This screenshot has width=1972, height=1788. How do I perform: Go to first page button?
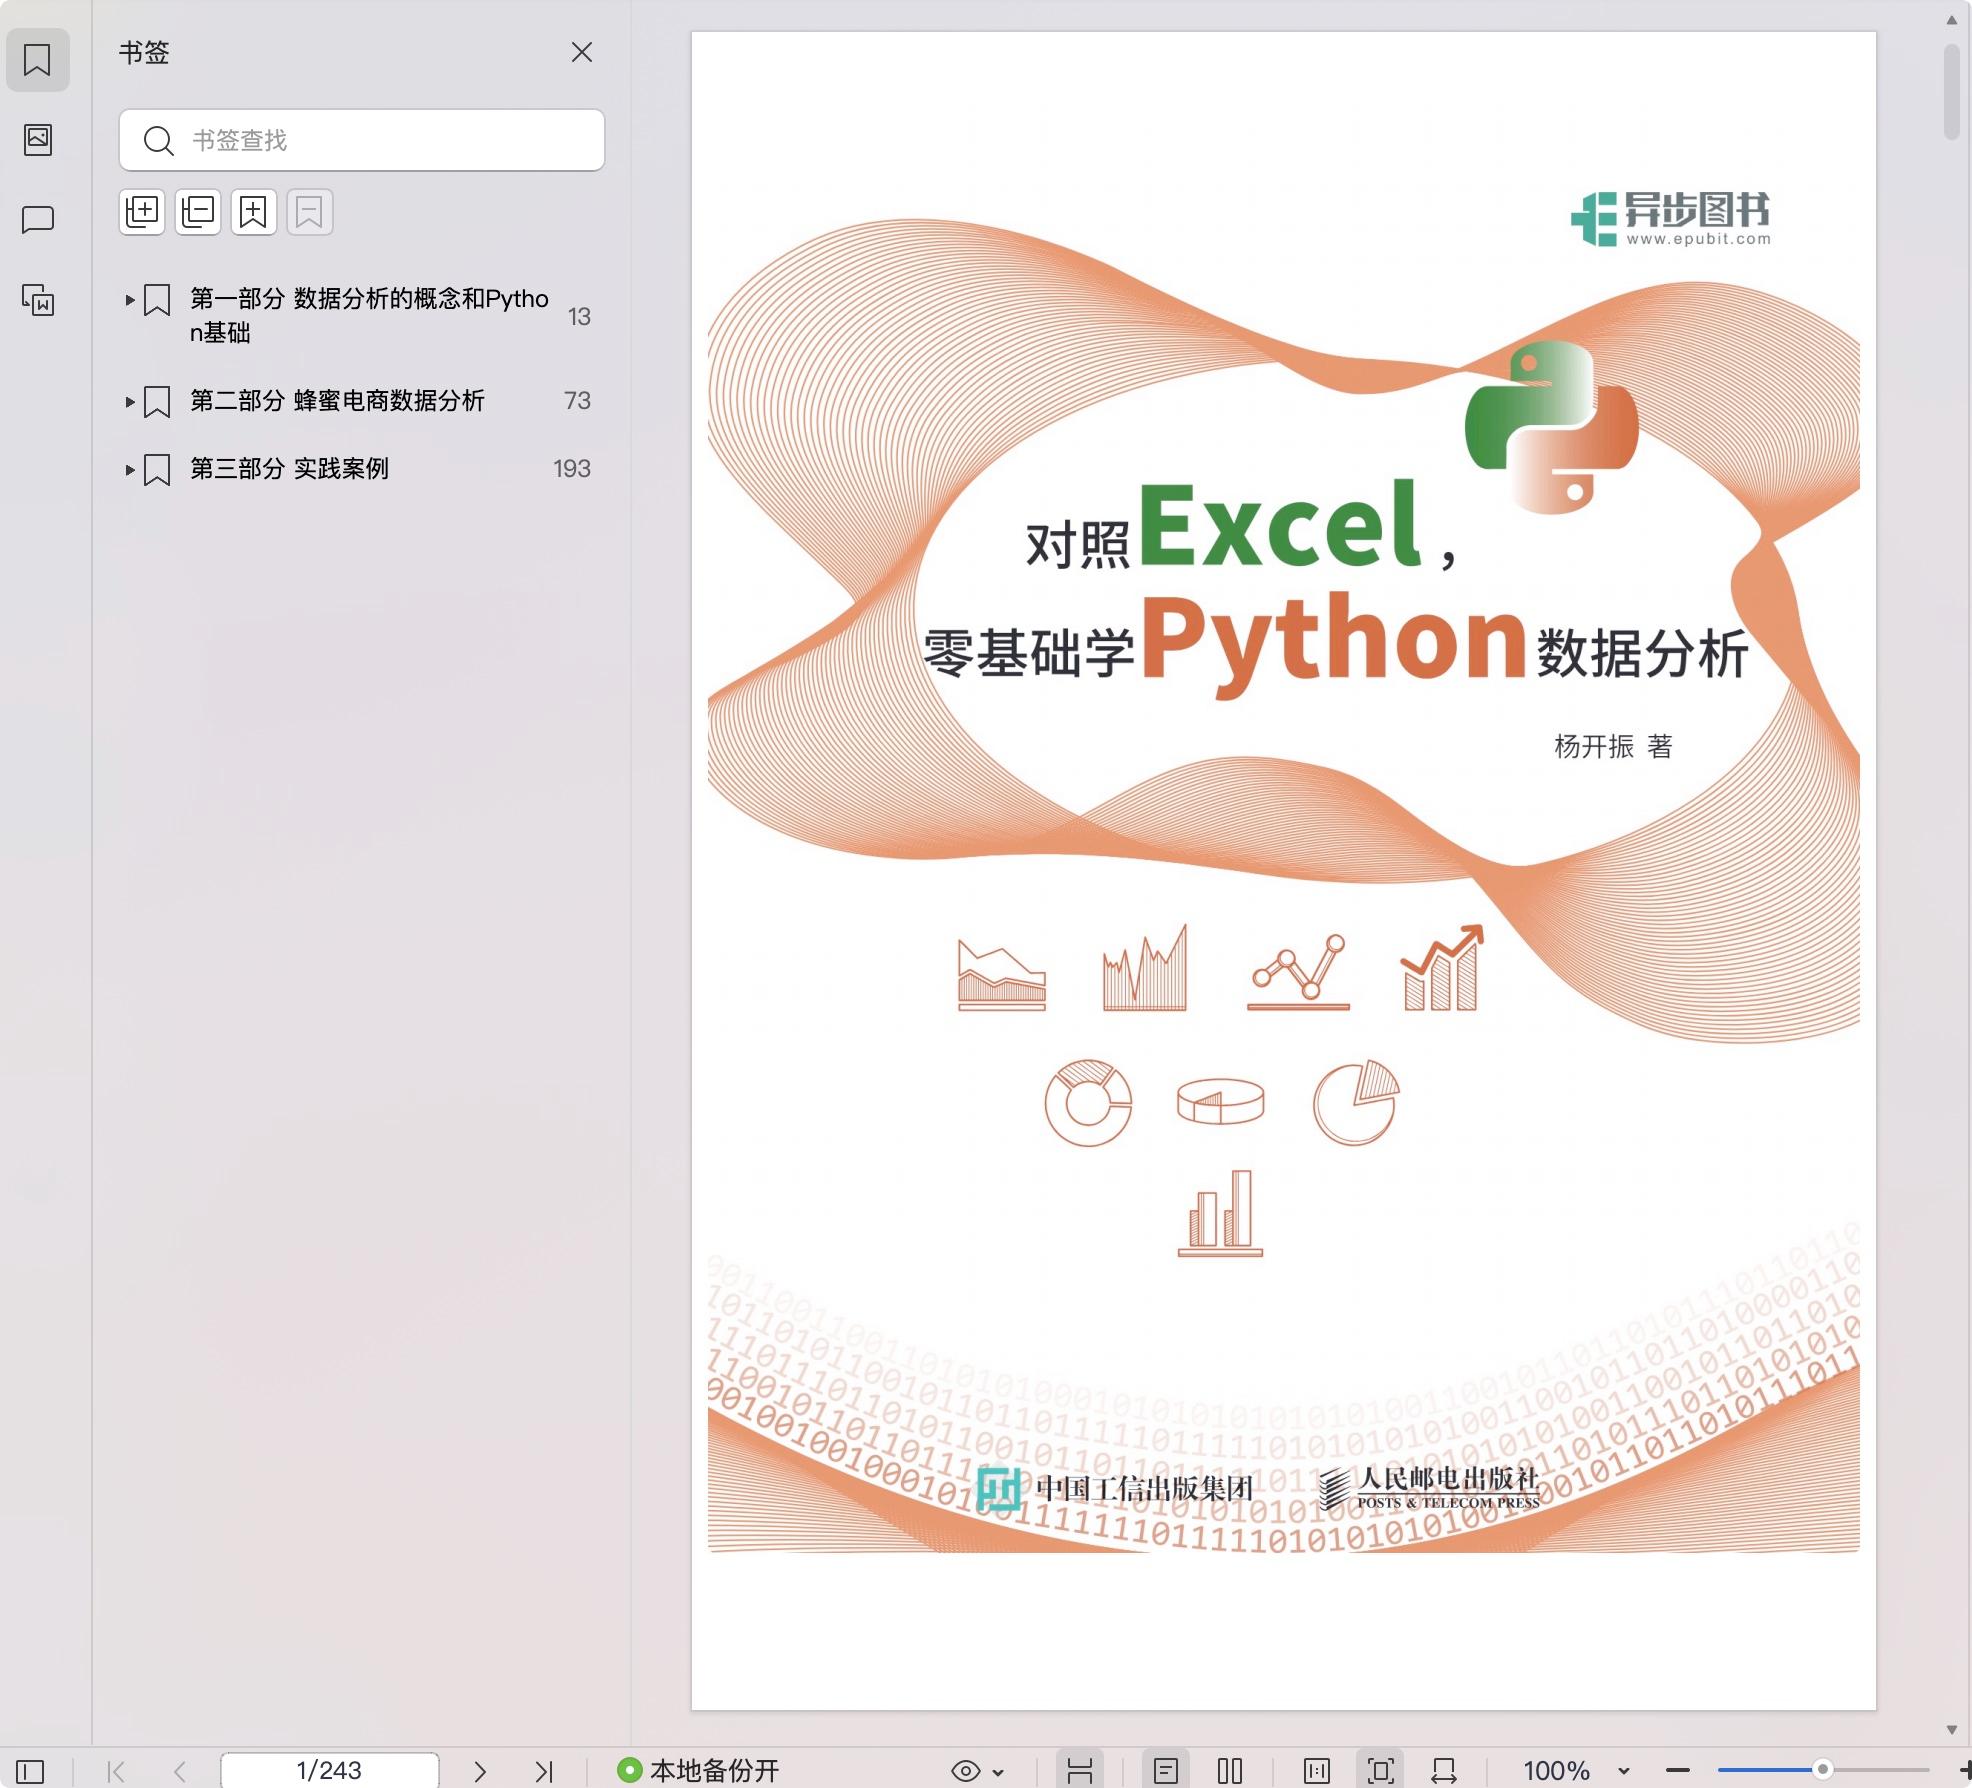[x=116, y=1771]
